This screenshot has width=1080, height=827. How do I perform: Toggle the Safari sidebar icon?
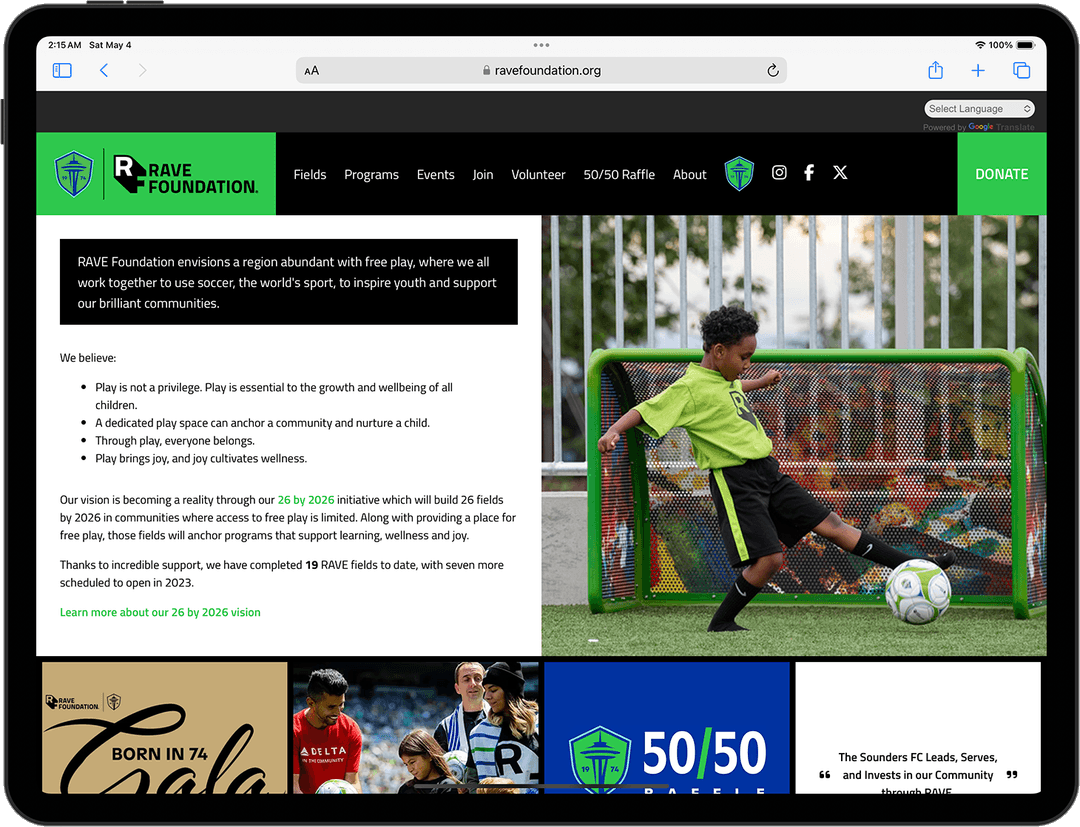(x=62, y=70)
